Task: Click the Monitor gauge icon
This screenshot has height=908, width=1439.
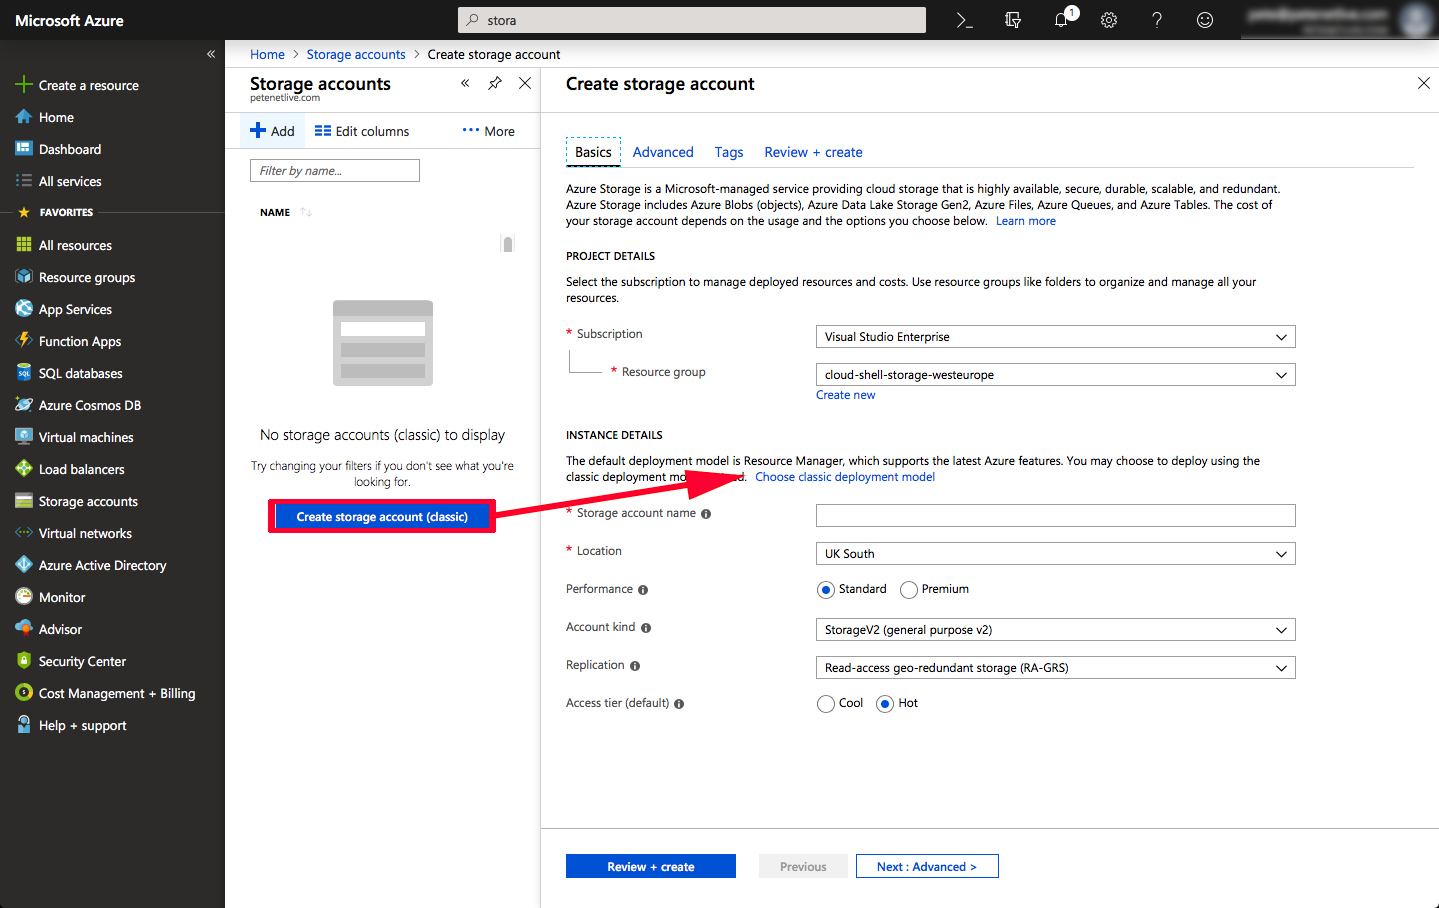Action: pos(24,597)
